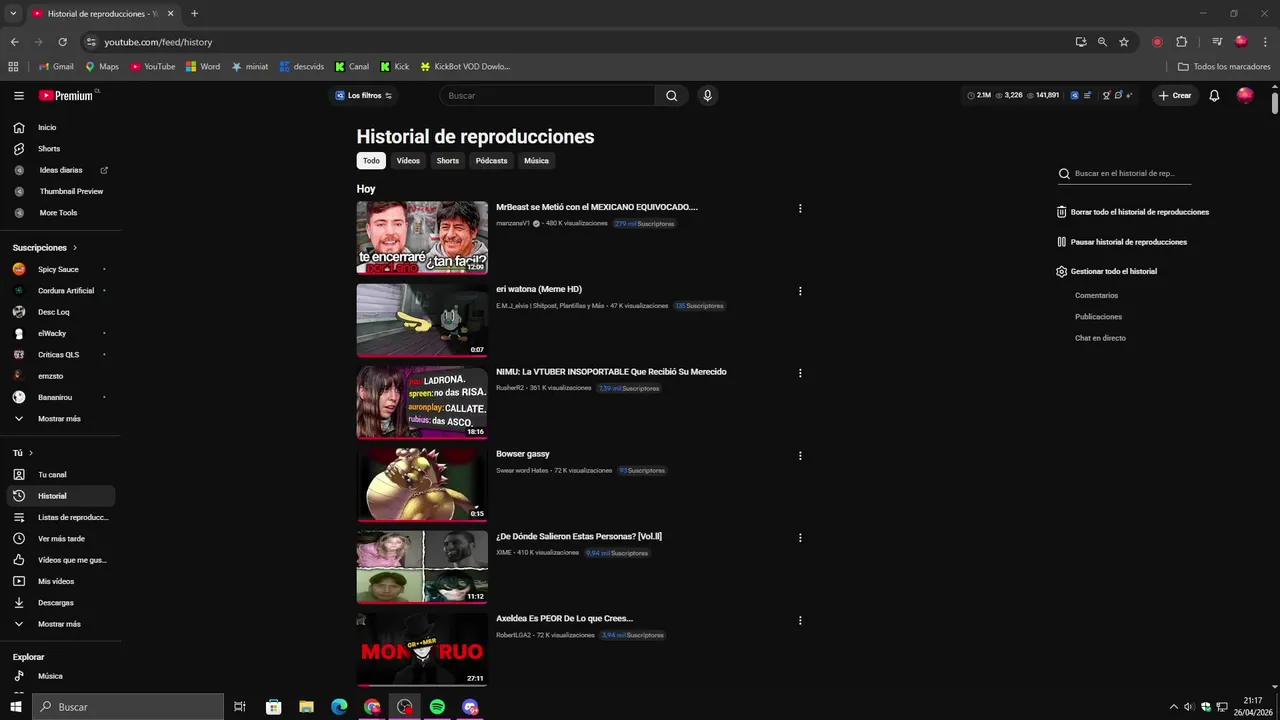Open YouTube notifications bell

tap(1214, 96)
